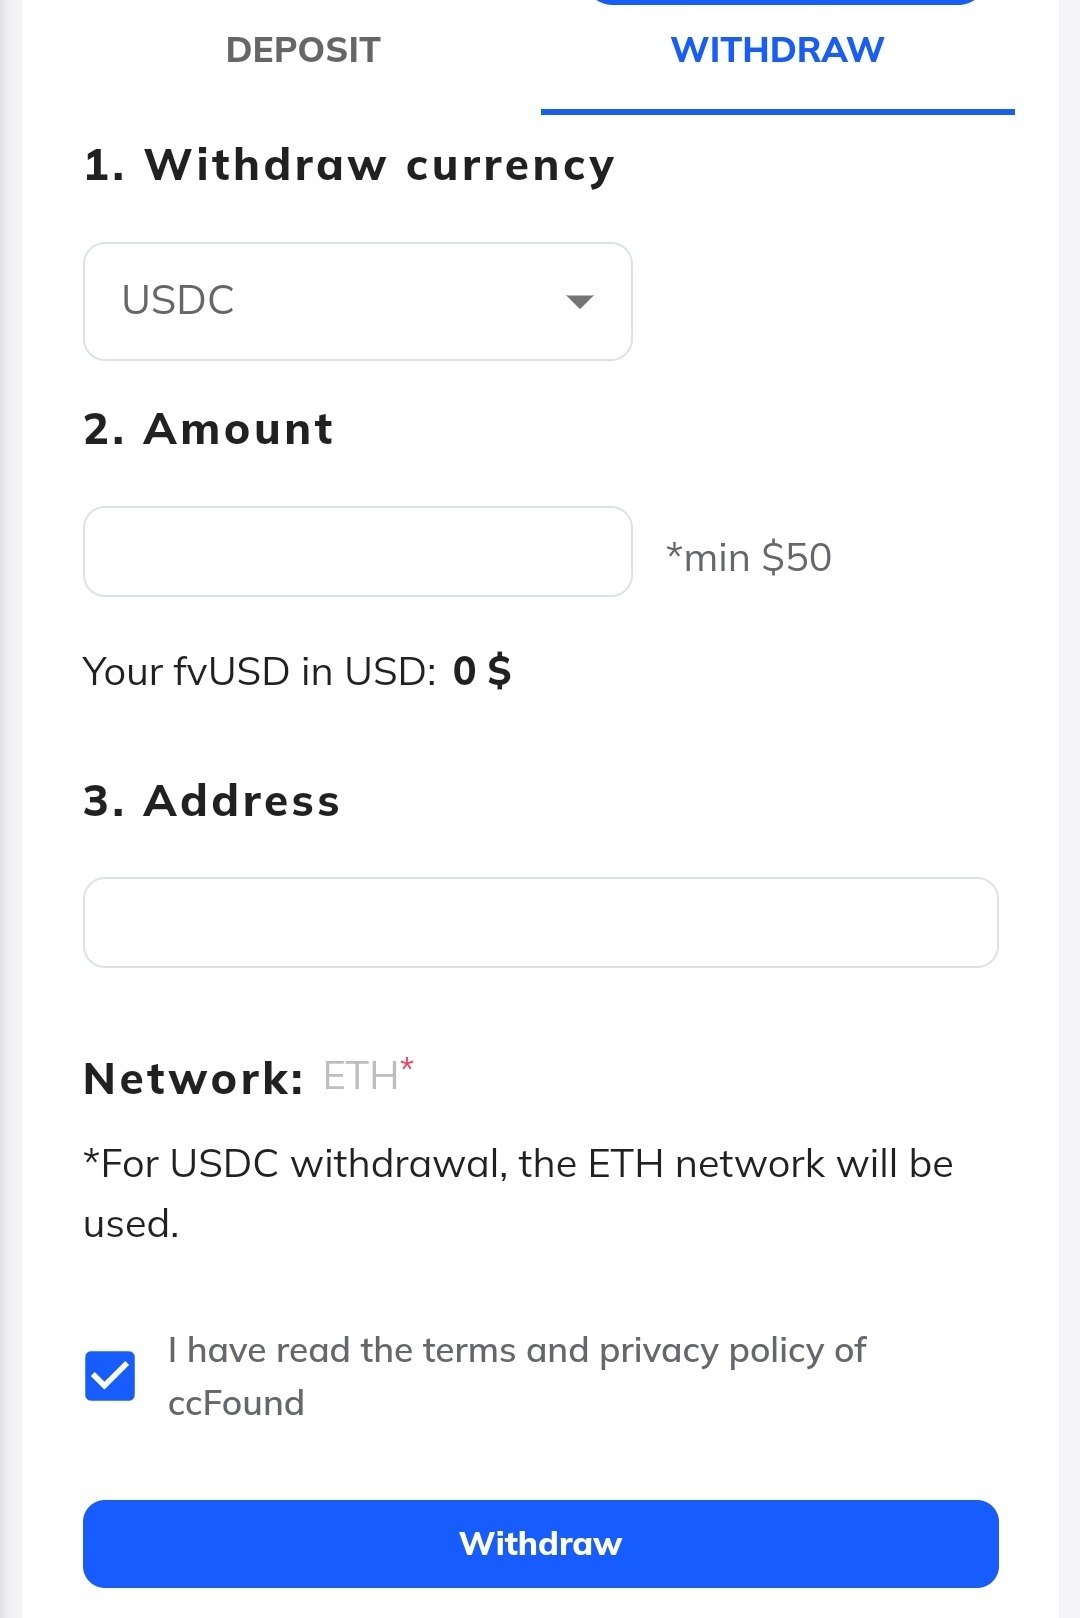Click the currency selector's down arrow
This screenshot has width=1080, height=1618.
tap(580, 301)
